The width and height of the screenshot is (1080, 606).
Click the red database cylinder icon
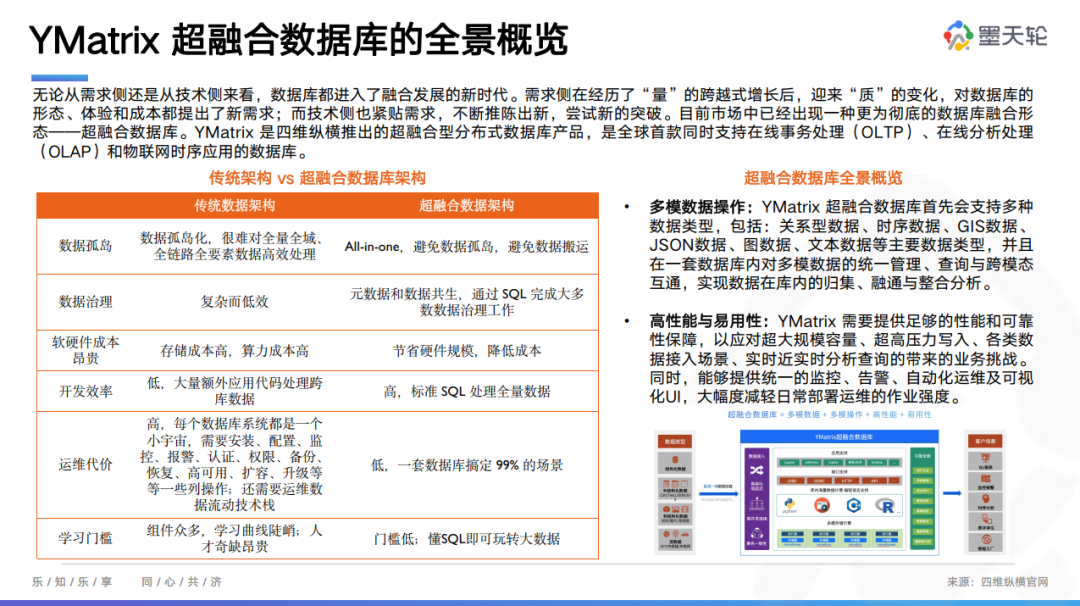675,460
